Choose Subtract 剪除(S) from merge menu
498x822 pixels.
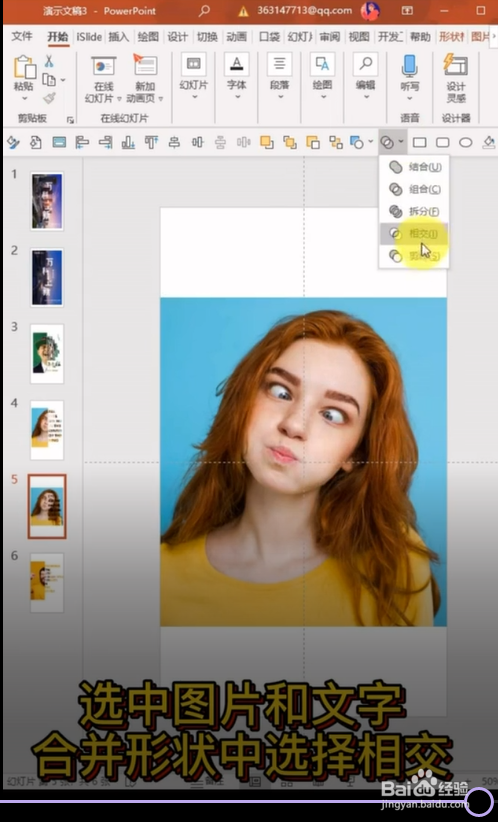[x=414, y=256]
